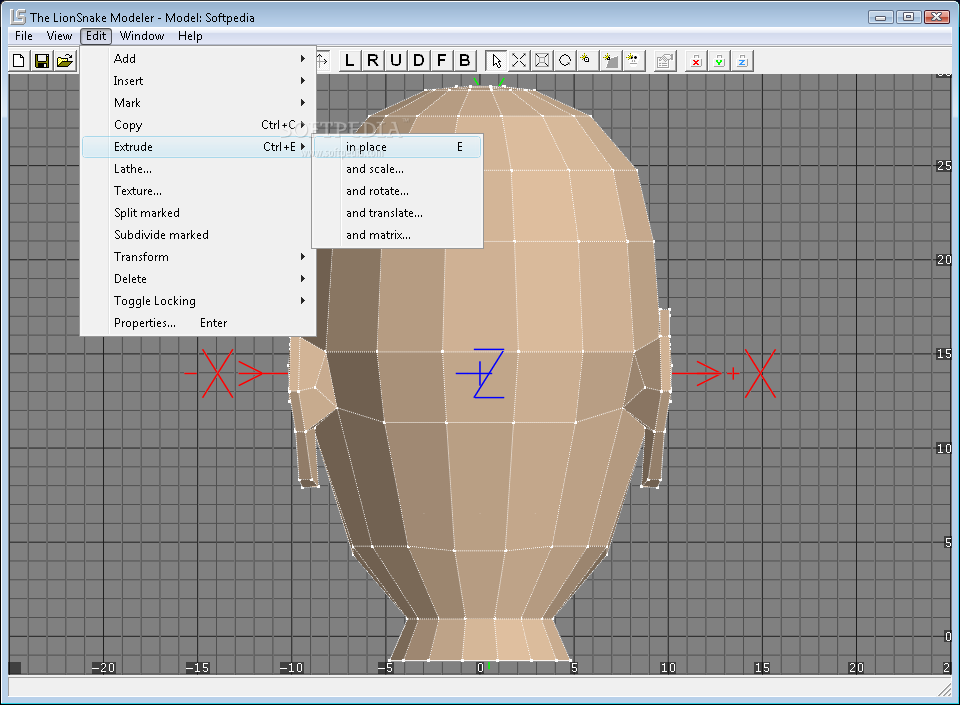
Task: Open the Window menu
Action: pyautogui.click(x=142, y=35)
